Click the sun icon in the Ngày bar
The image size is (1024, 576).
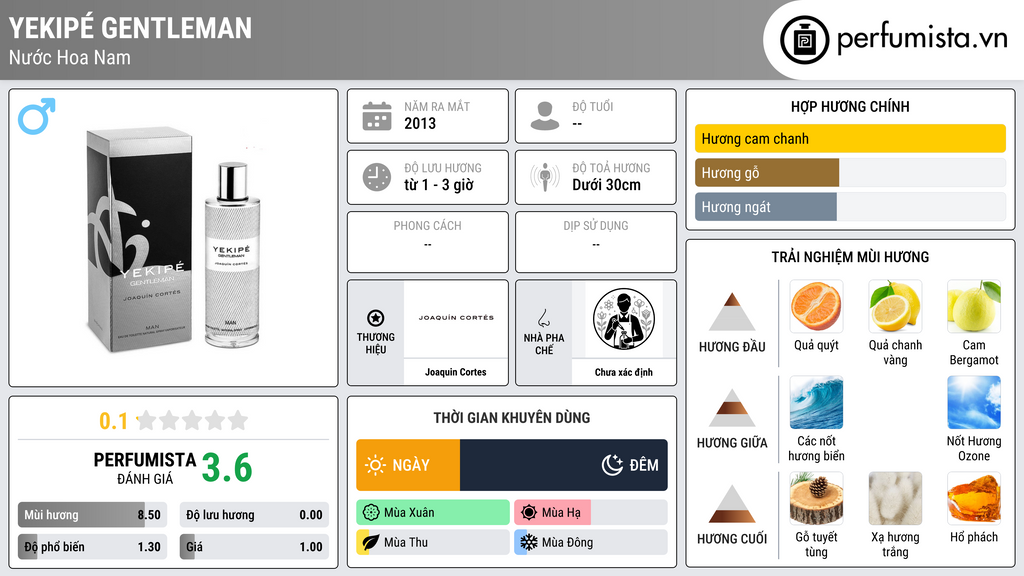376,465
